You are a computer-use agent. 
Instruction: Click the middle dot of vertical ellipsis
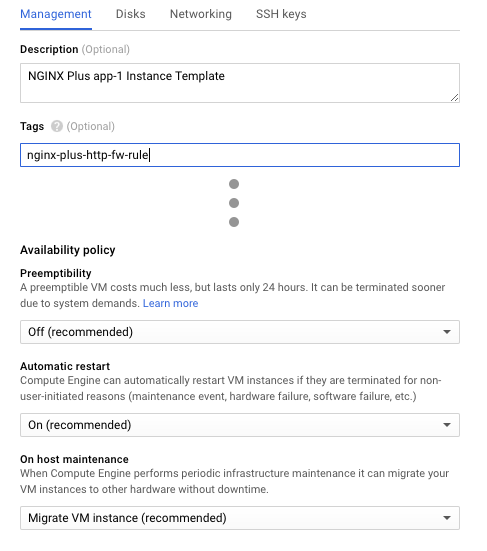click(234, 203)
